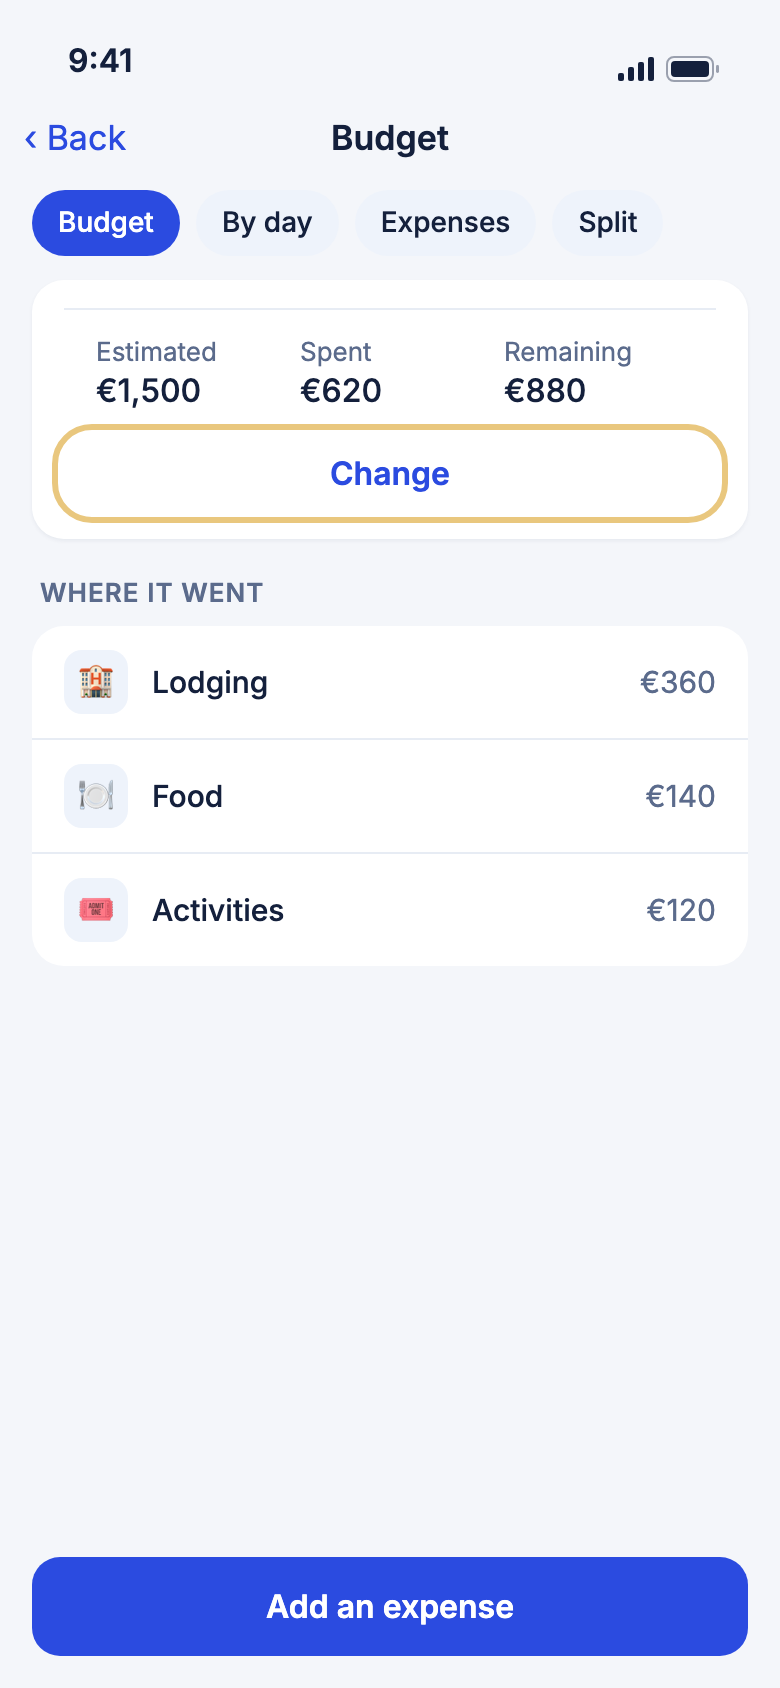This screenshot has height=1688, width=780.
Task: Tap the €360 Lodging total
Action: pyautogui.click(x=678, y=682)
